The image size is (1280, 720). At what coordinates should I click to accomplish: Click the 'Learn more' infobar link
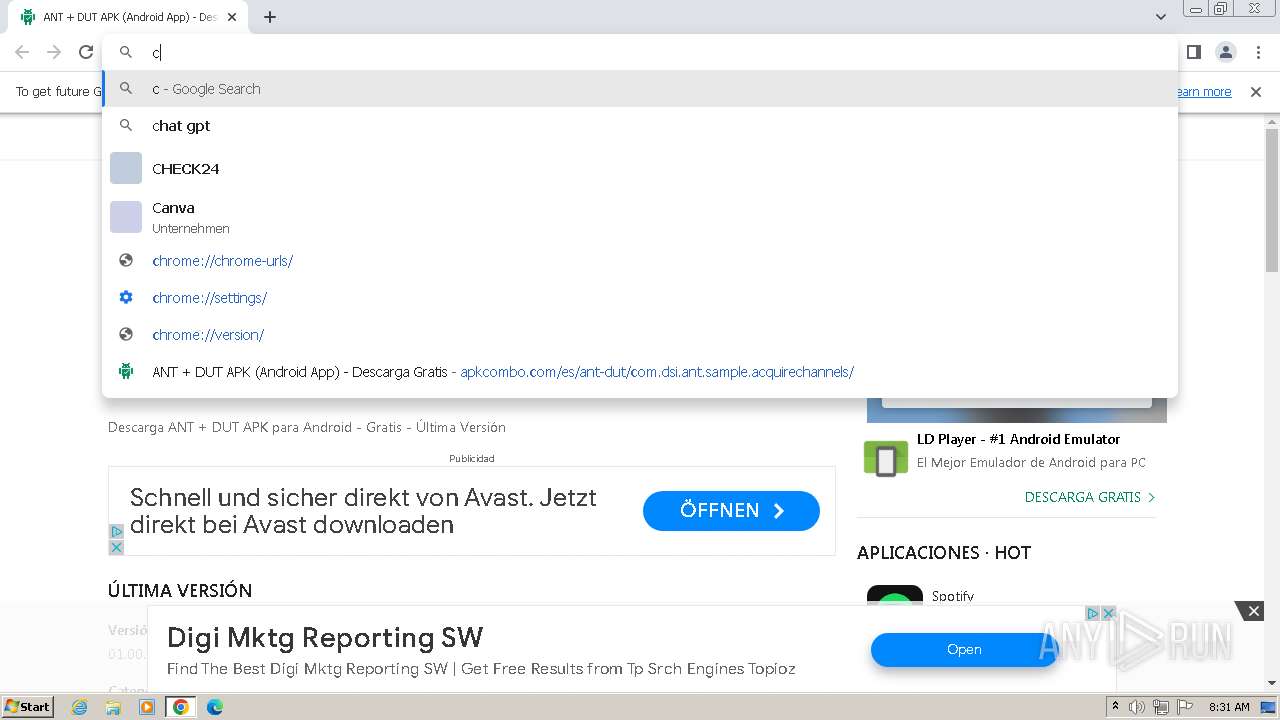tap(1203, 92)
